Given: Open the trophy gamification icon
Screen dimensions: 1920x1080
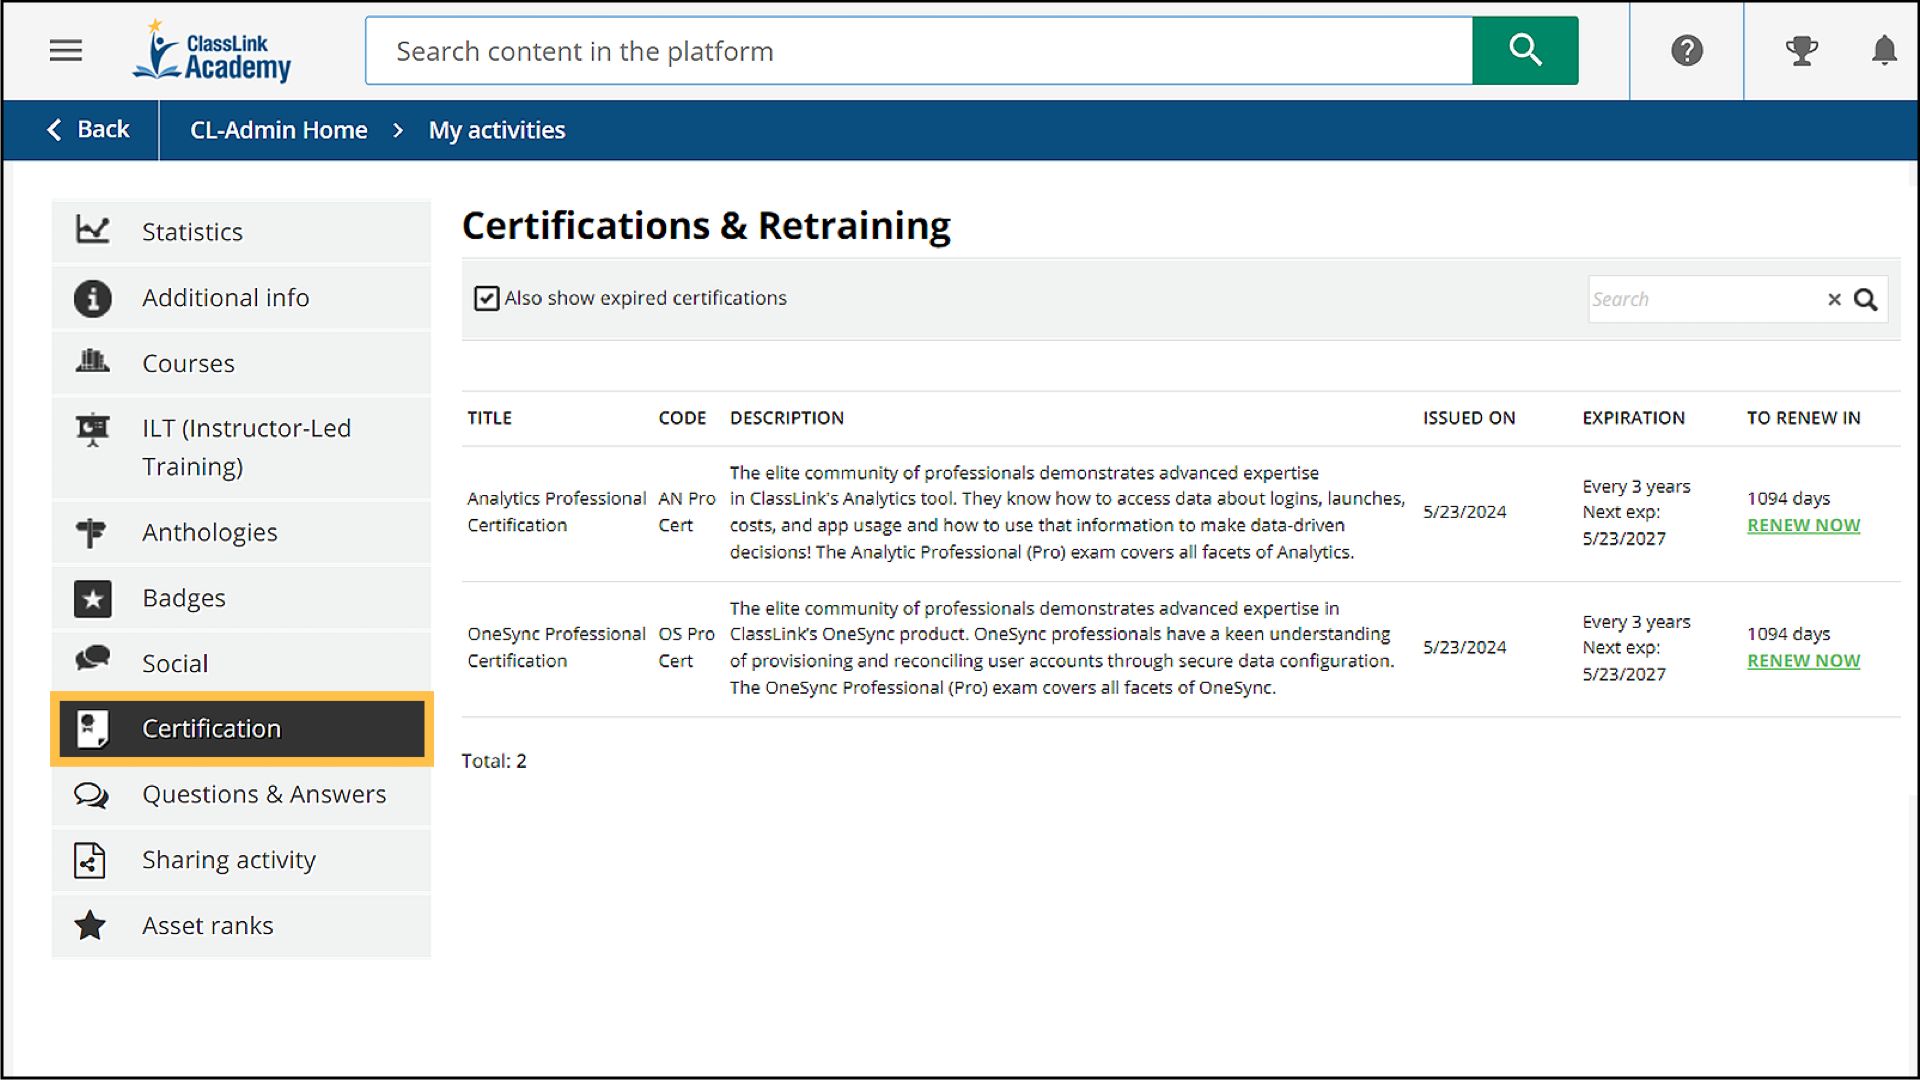Looking at the screenshot, I should 1801,50.
